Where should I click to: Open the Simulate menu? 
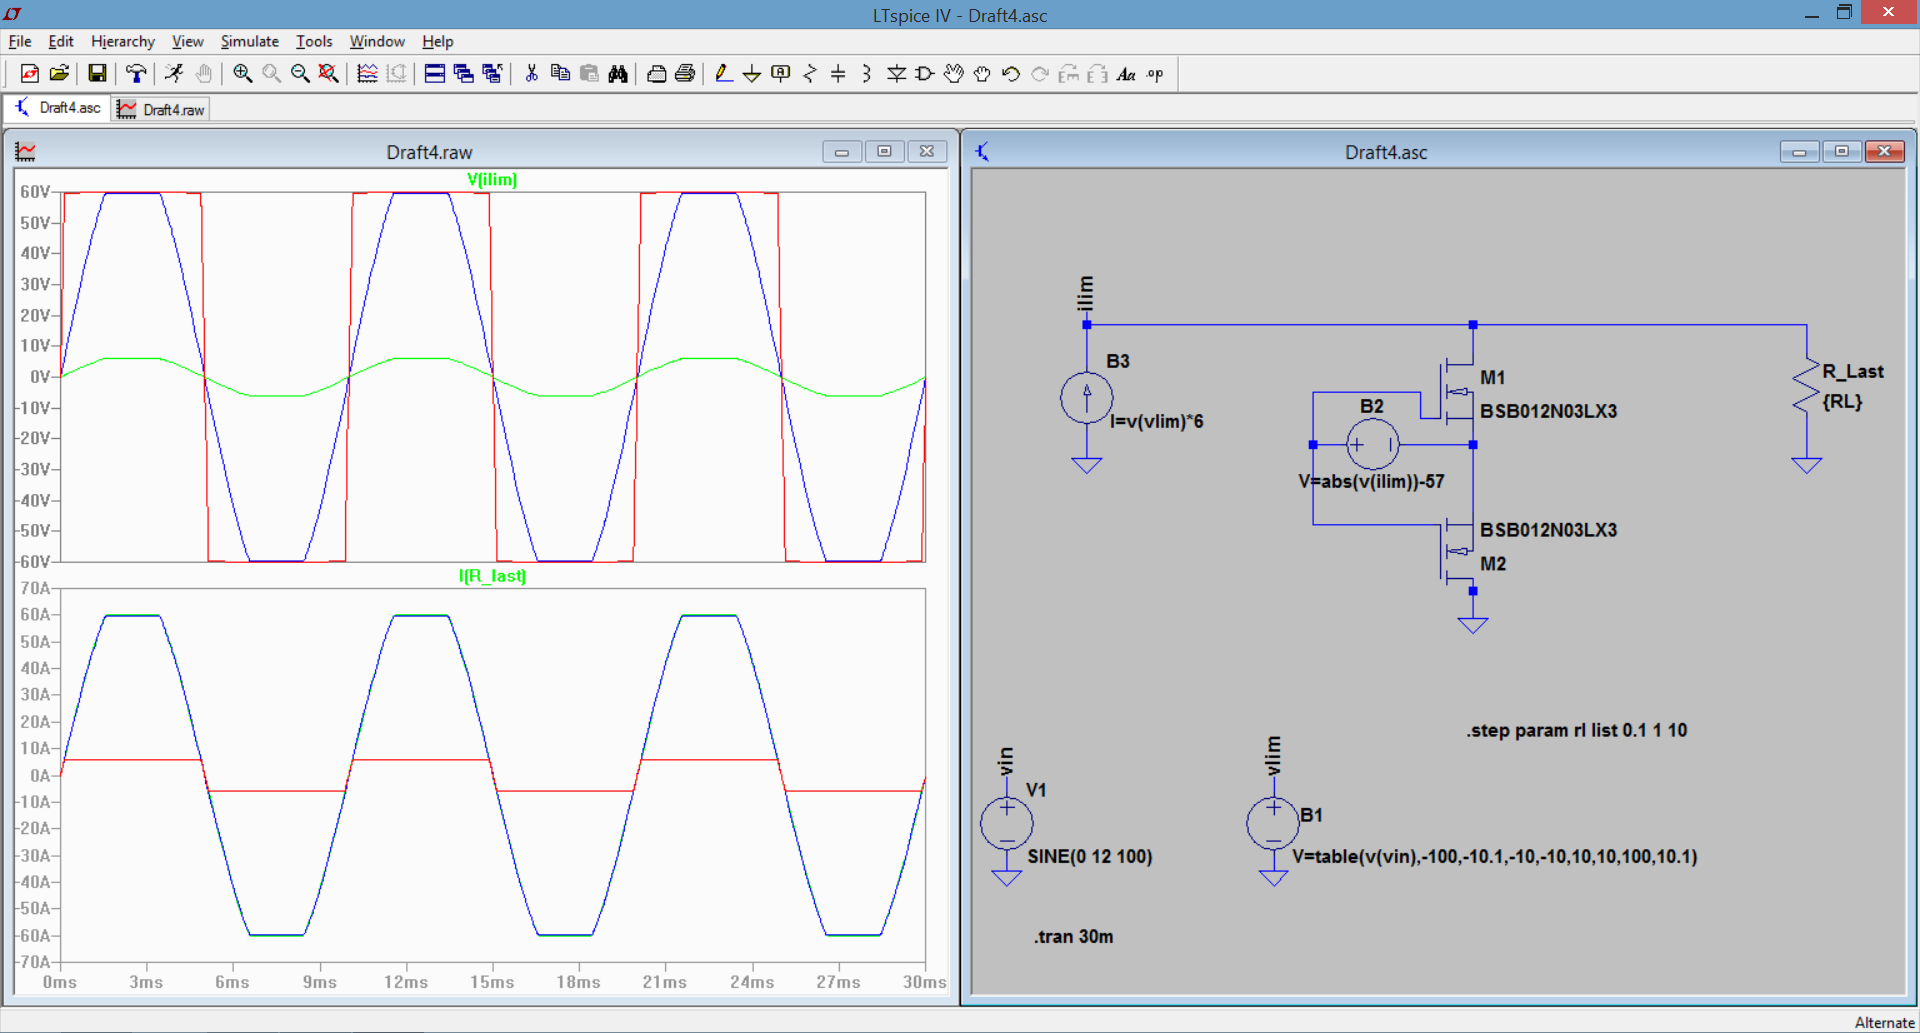tap(249, 41)
